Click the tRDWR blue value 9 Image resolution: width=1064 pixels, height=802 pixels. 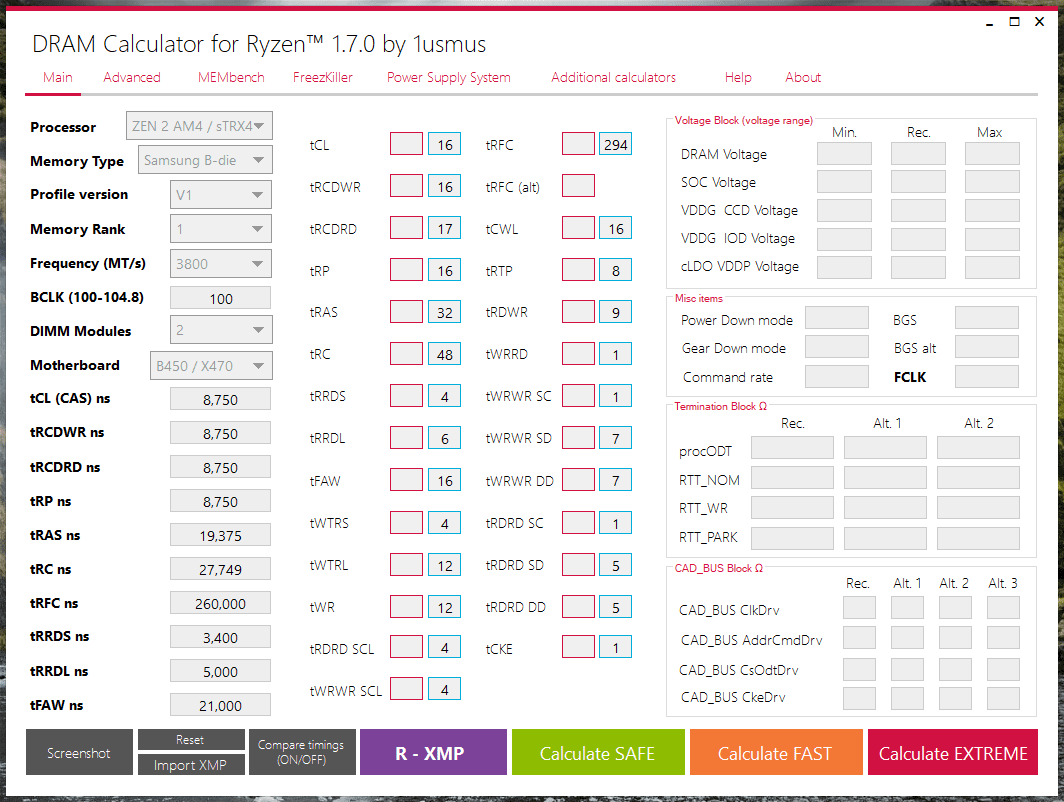[615, 312]
